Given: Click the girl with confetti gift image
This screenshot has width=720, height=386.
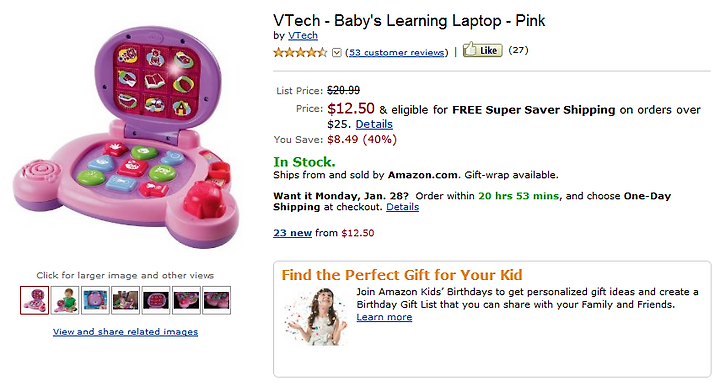Looking at the screenshot, I should 316,316.
